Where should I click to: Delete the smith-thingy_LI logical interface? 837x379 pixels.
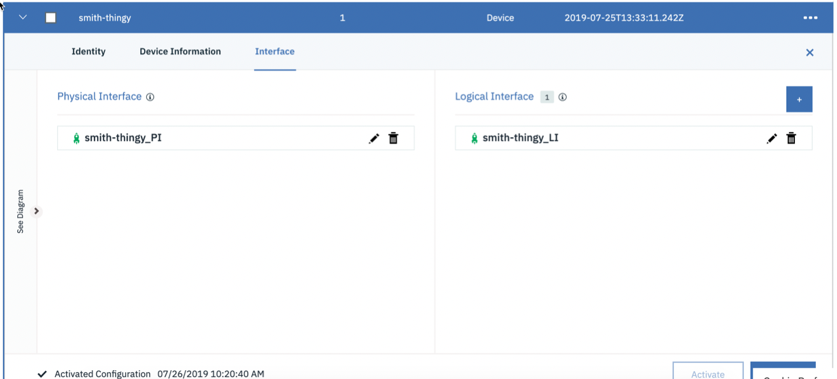tap(792, 138)
